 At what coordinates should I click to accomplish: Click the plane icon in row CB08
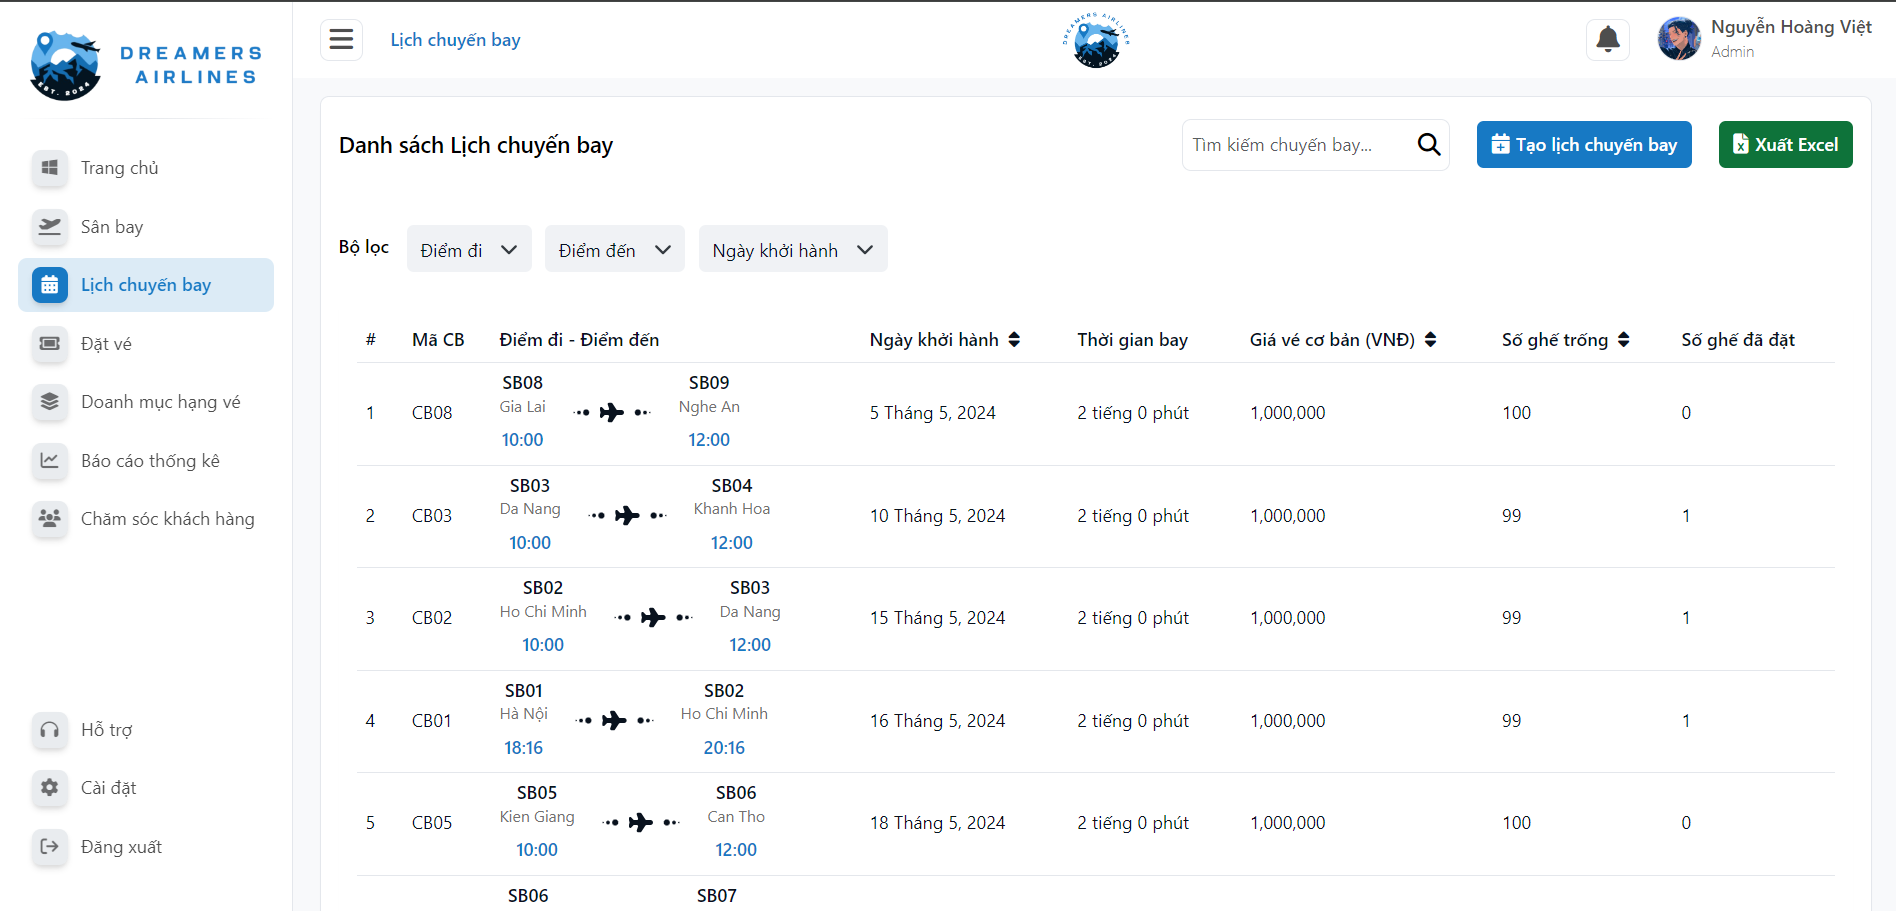(612, 412)
